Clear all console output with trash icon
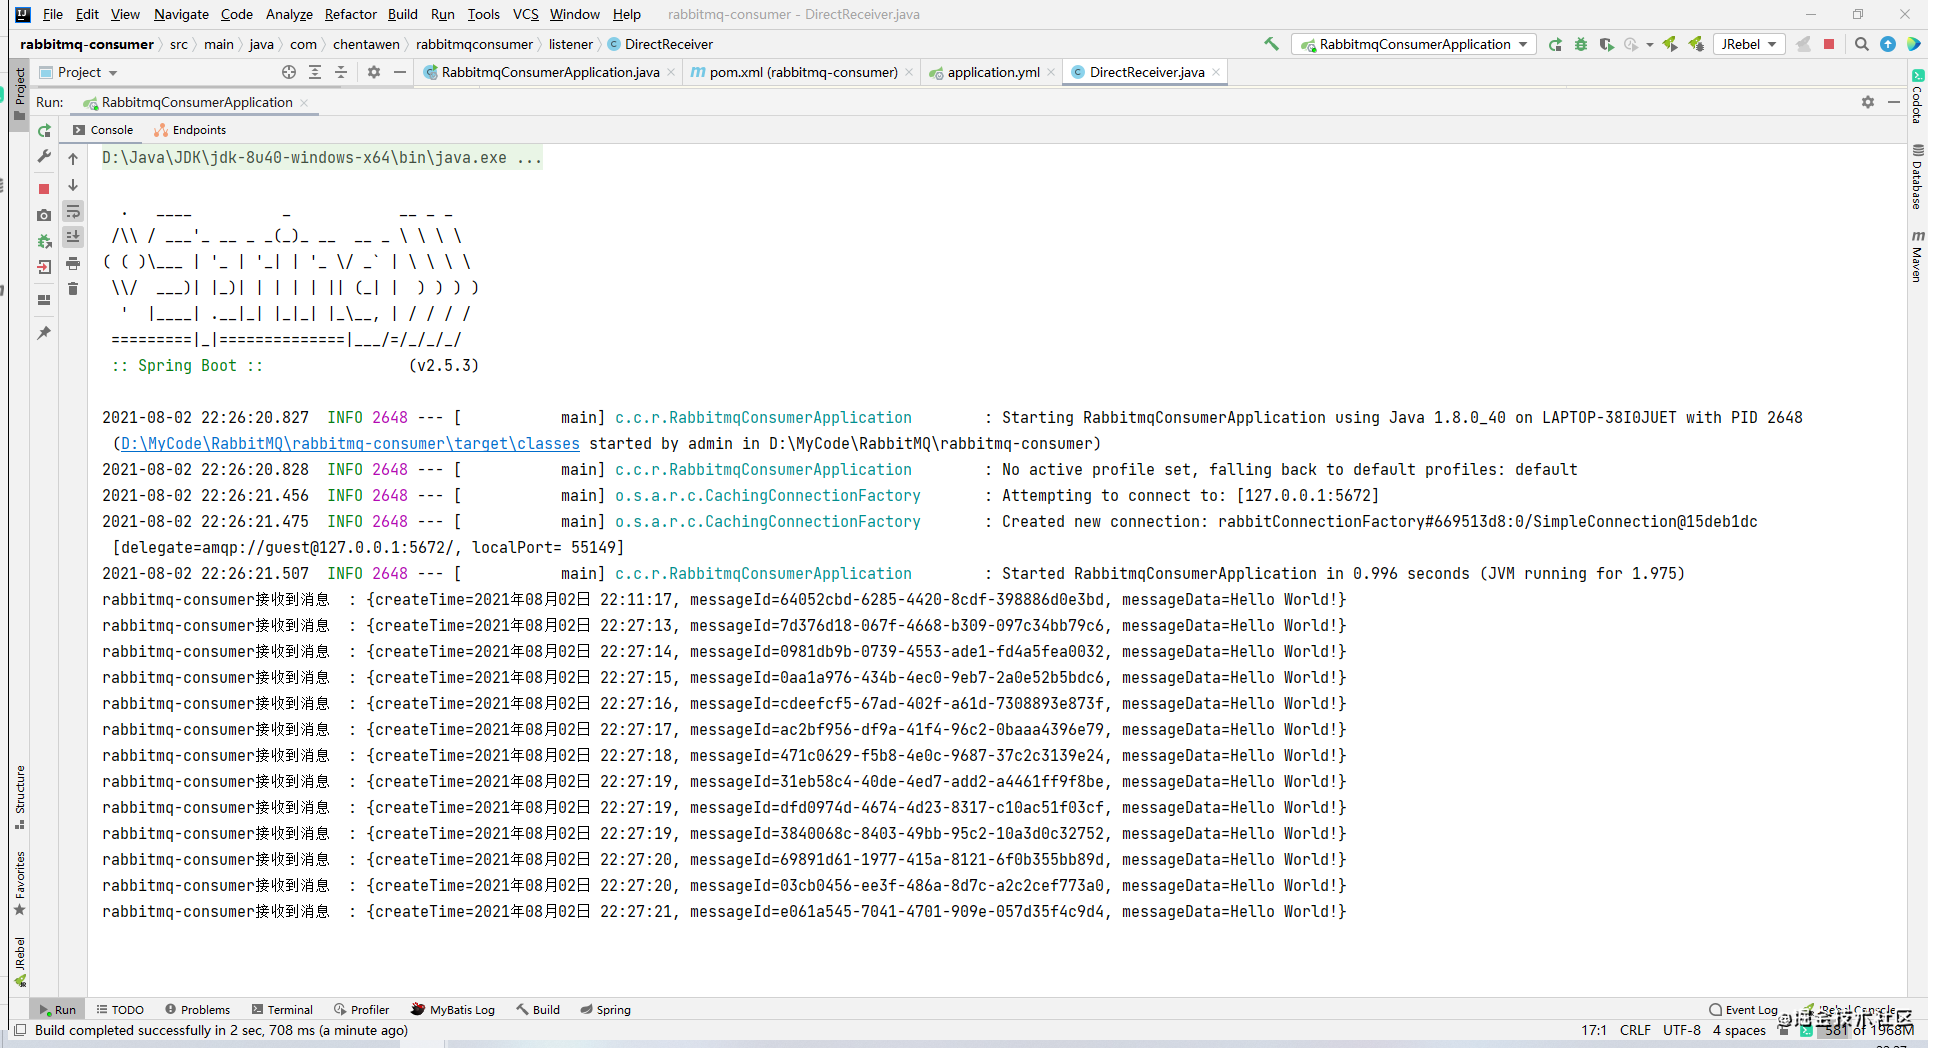 point(73,289)
